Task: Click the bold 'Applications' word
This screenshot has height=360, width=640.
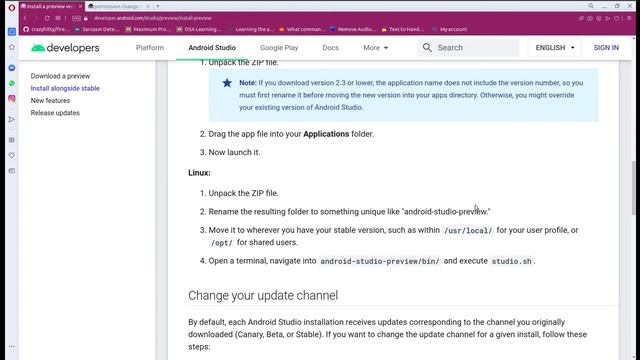Action: pyautogui.click(x=326, y=134)
